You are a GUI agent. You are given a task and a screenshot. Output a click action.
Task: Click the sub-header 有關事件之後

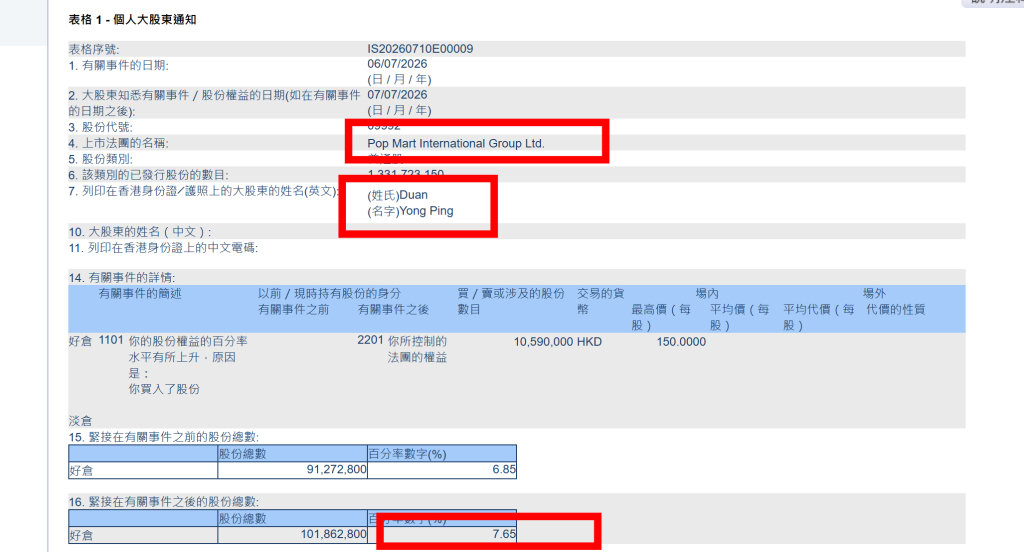click(393, 310)
